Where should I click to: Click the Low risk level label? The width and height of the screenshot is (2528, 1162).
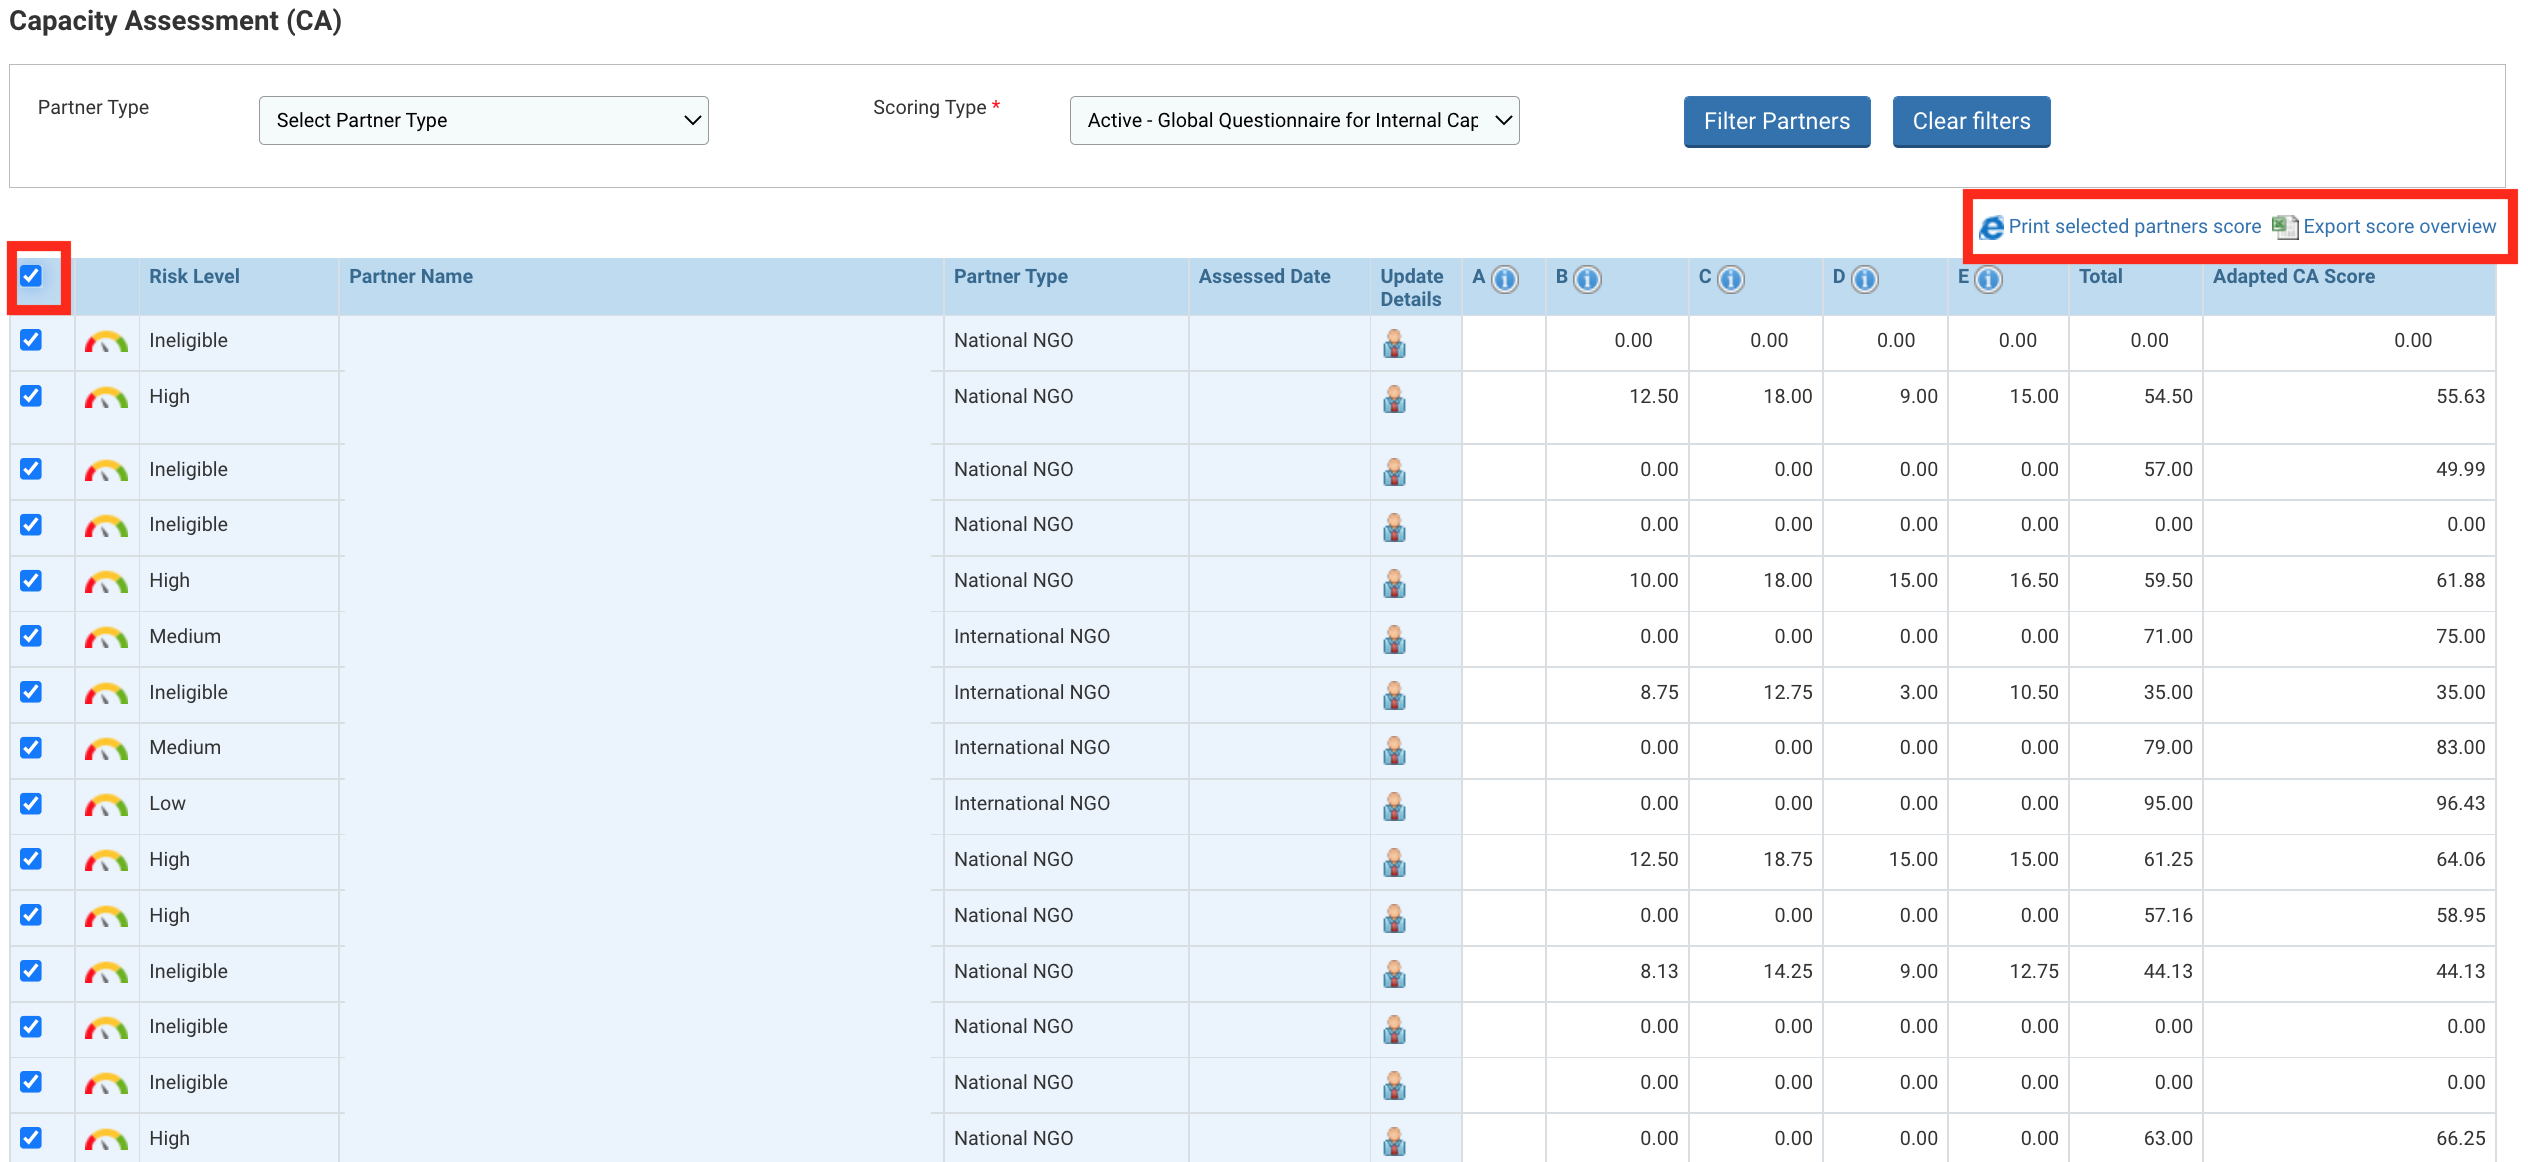pos(167,804)
